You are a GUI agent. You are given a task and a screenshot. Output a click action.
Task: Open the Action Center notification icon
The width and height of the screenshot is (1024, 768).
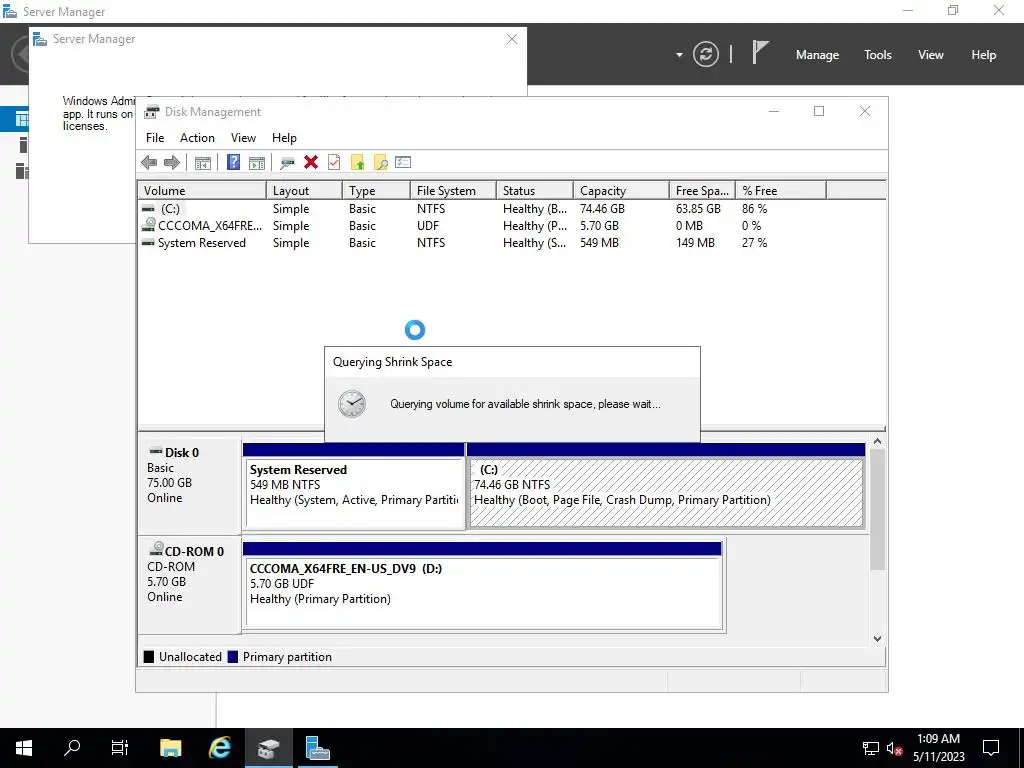click(x=991, y=748)
